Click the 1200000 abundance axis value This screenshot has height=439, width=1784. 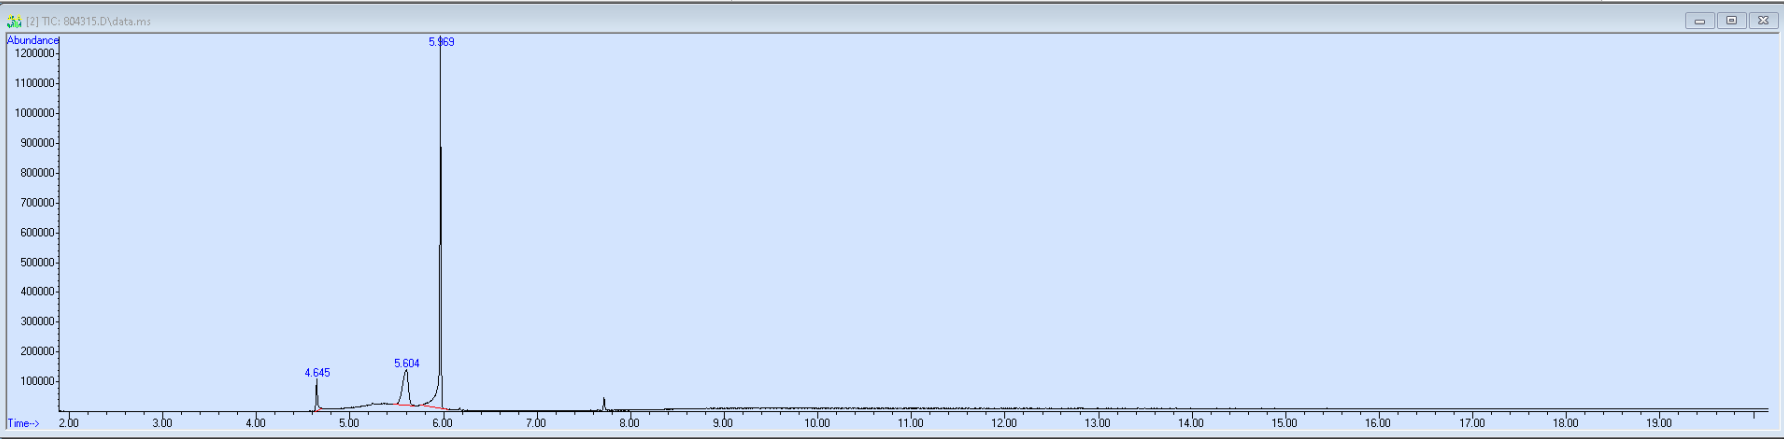(33, 54)
